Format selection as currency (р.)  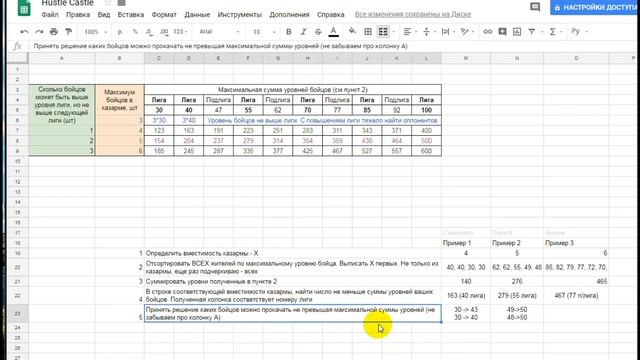[x=120, y=32]
